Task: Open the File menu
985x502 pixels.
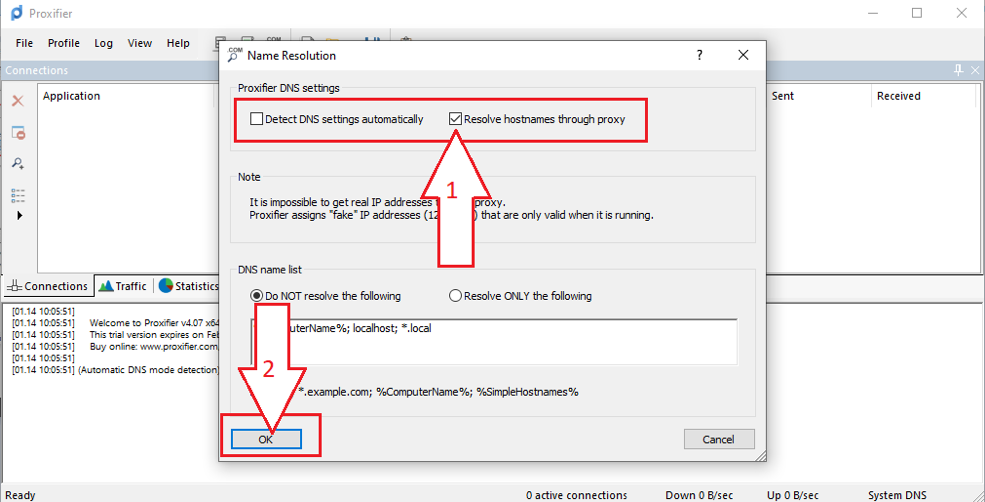Action: click(x=24, y=43)
